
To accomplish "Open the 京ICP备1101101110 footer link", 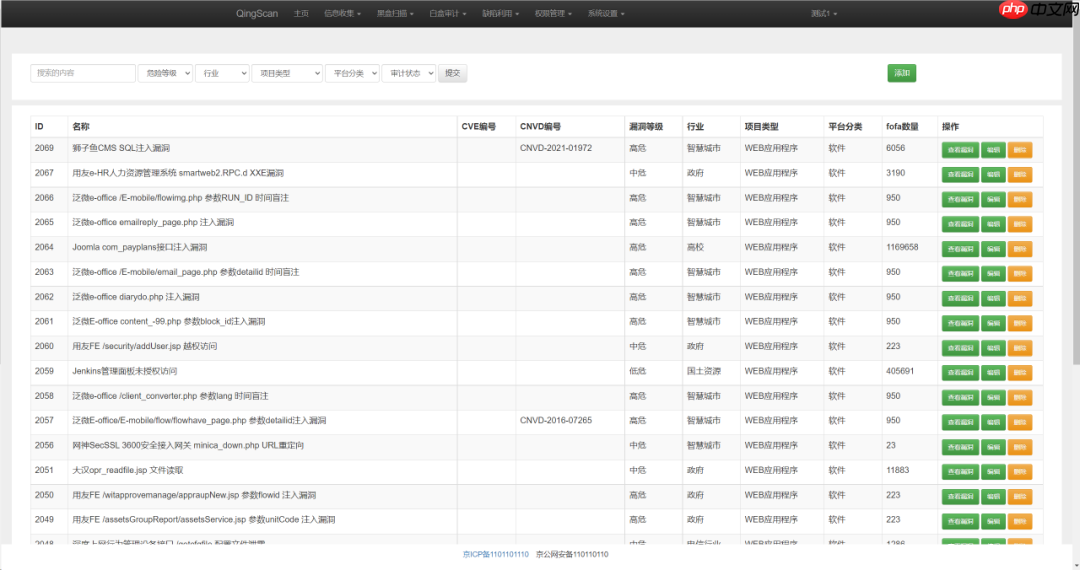I will click(496, 554).
